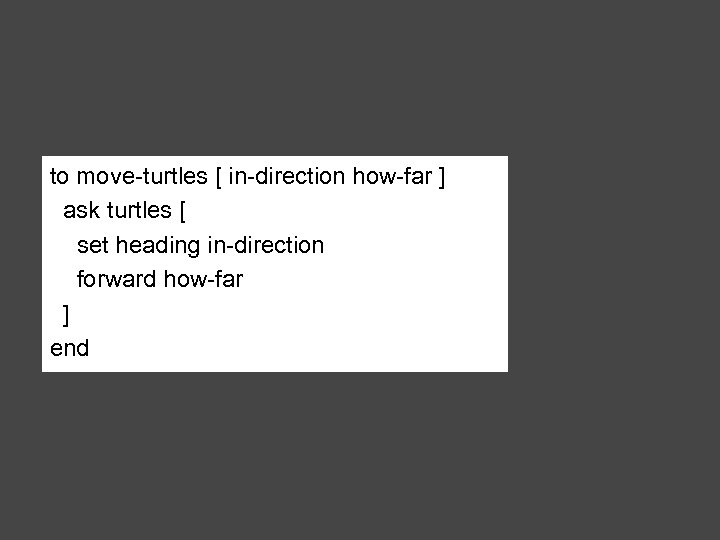Click the lone closing bracket above "end"

(66, 315)
